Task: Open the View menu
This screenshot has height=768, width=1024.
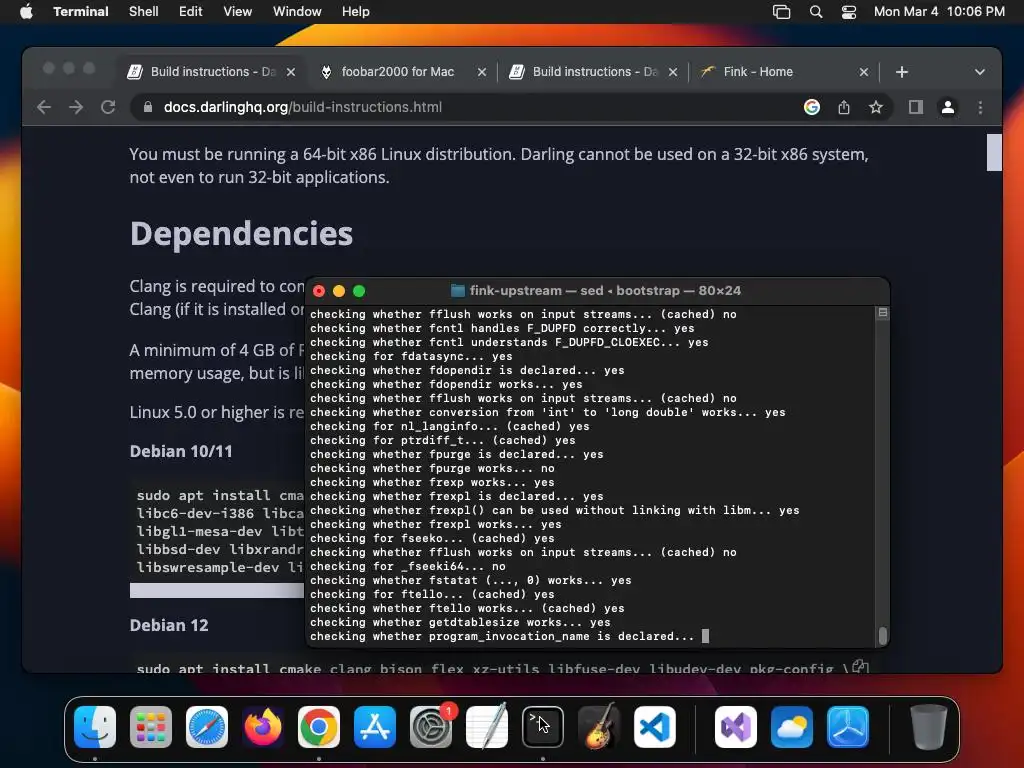Action: pos(238,12)
